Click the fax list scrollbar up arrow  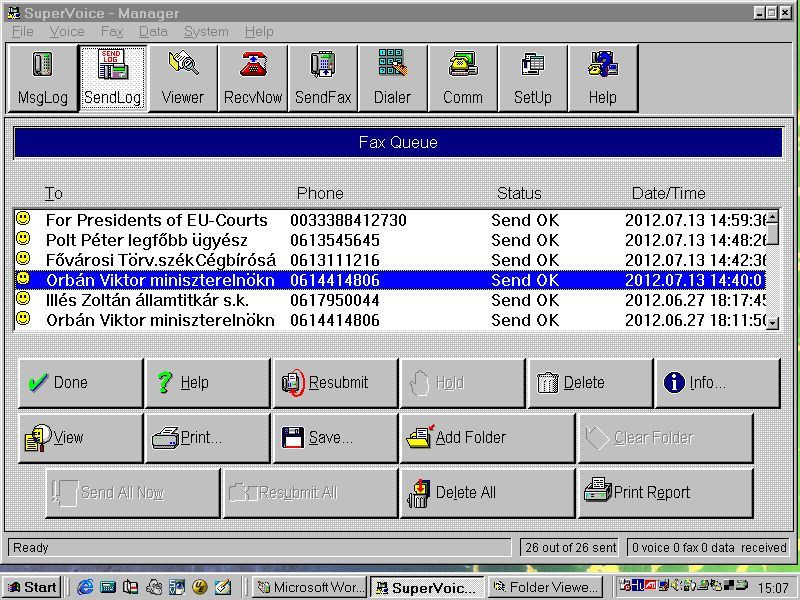pyautogui.click(x=772, y=216)
